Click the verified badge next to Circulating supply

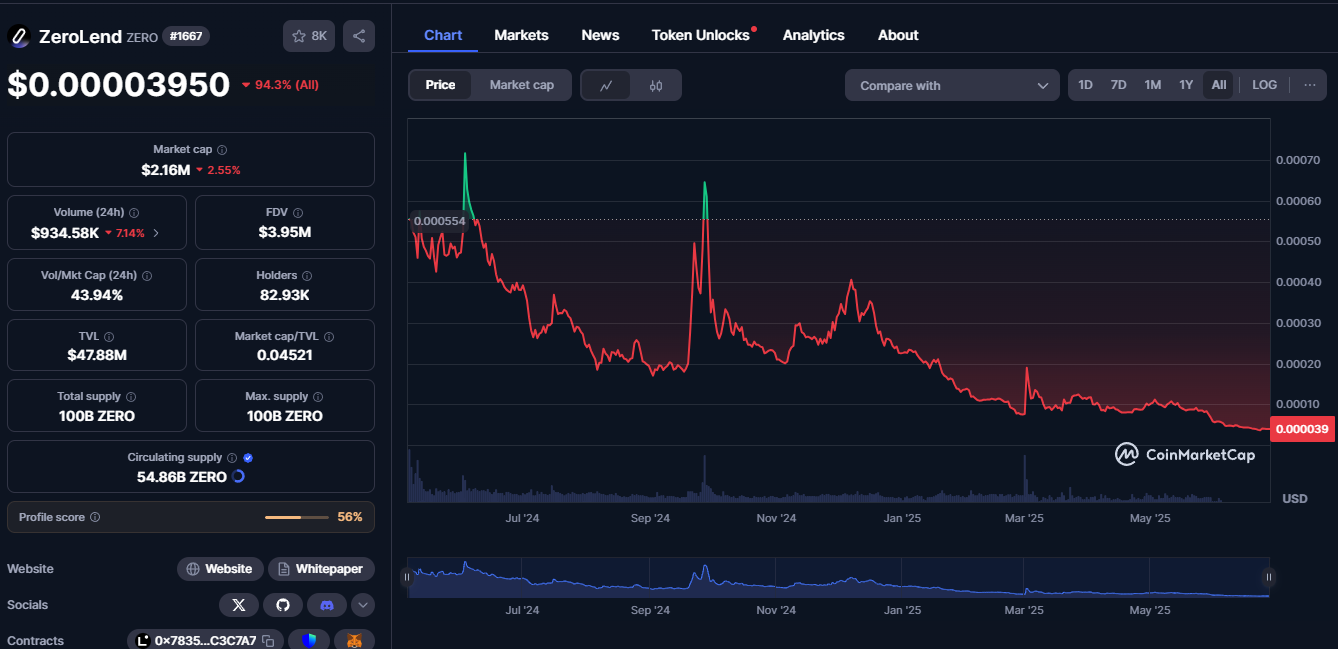[x=248, y=457]
